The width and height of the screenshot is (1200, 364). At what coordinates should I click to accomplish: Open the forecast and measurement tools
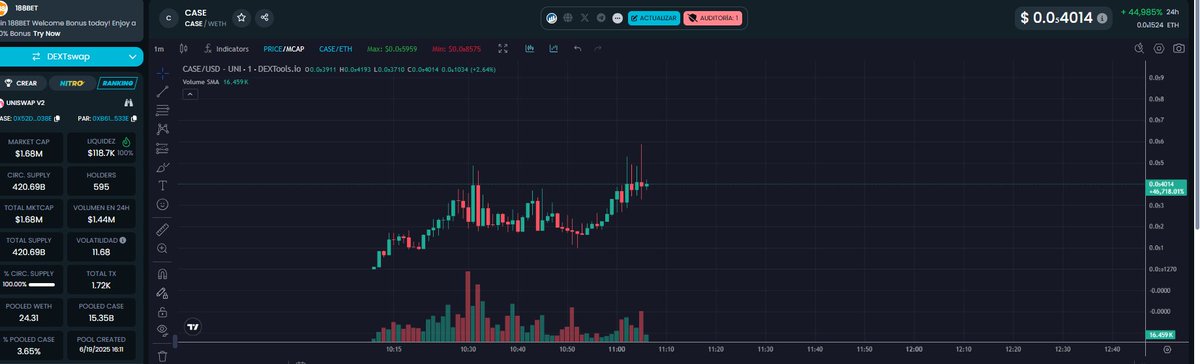(x=162, y=148)
